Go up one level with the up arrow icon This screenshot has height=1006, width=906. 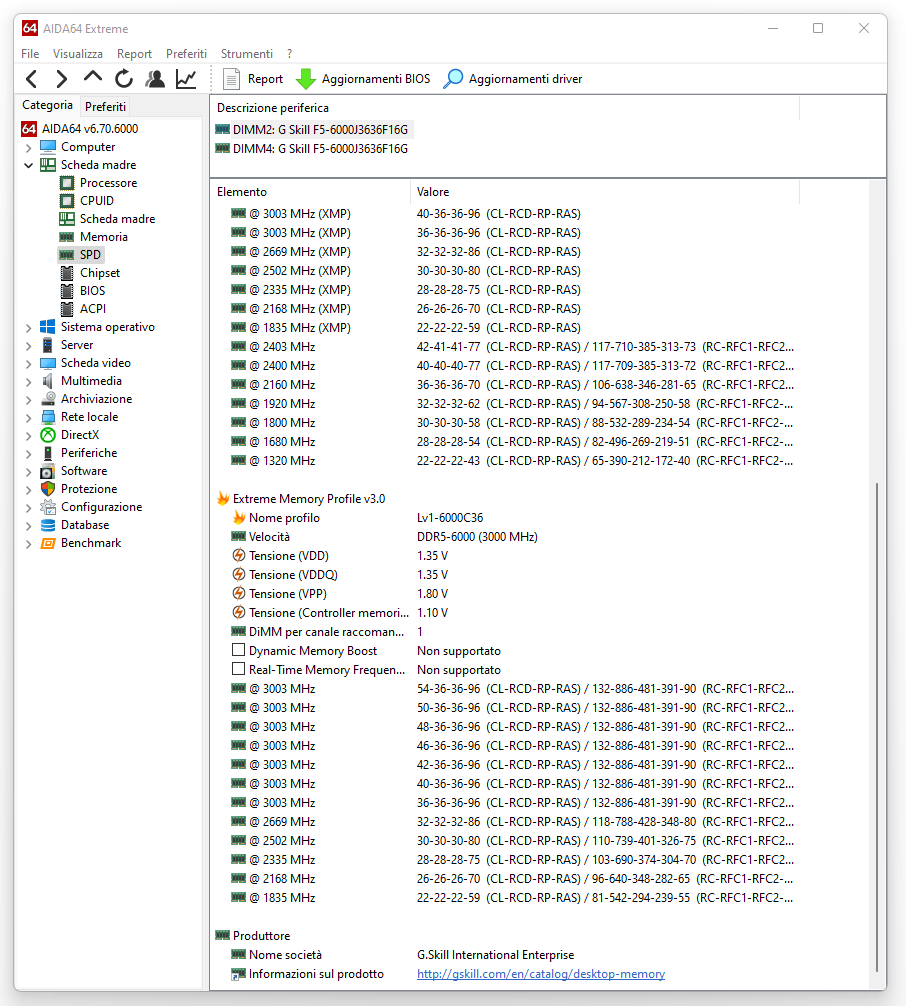93,78
